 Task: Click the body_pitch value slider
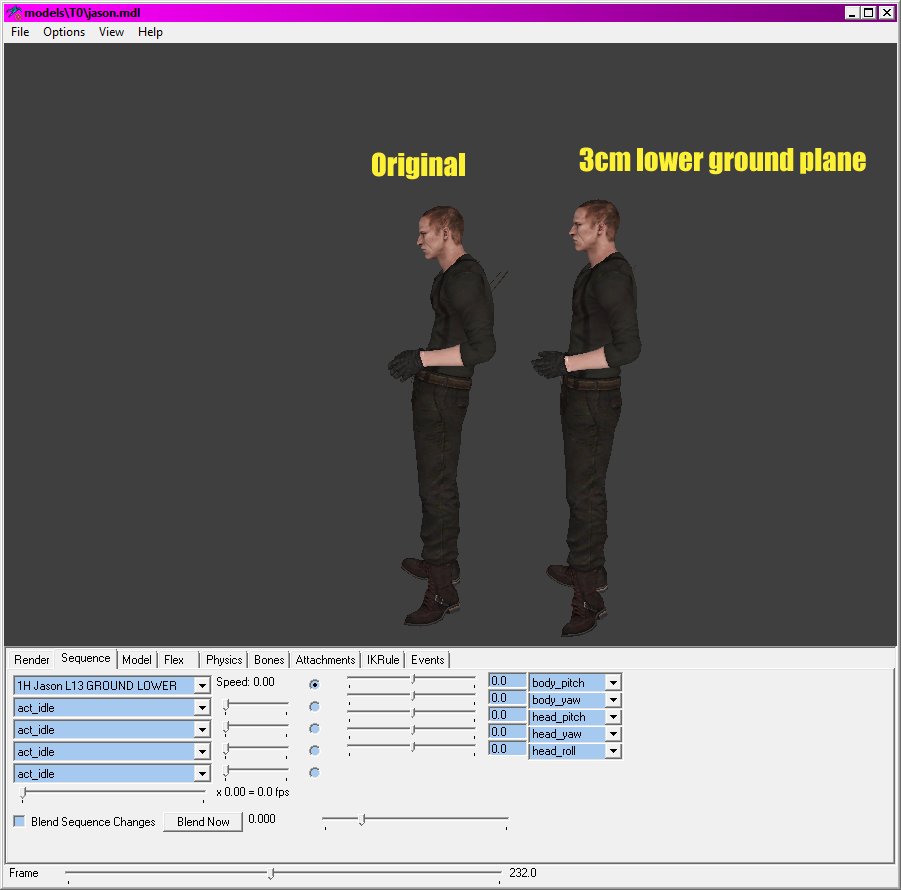coord(411,680)
